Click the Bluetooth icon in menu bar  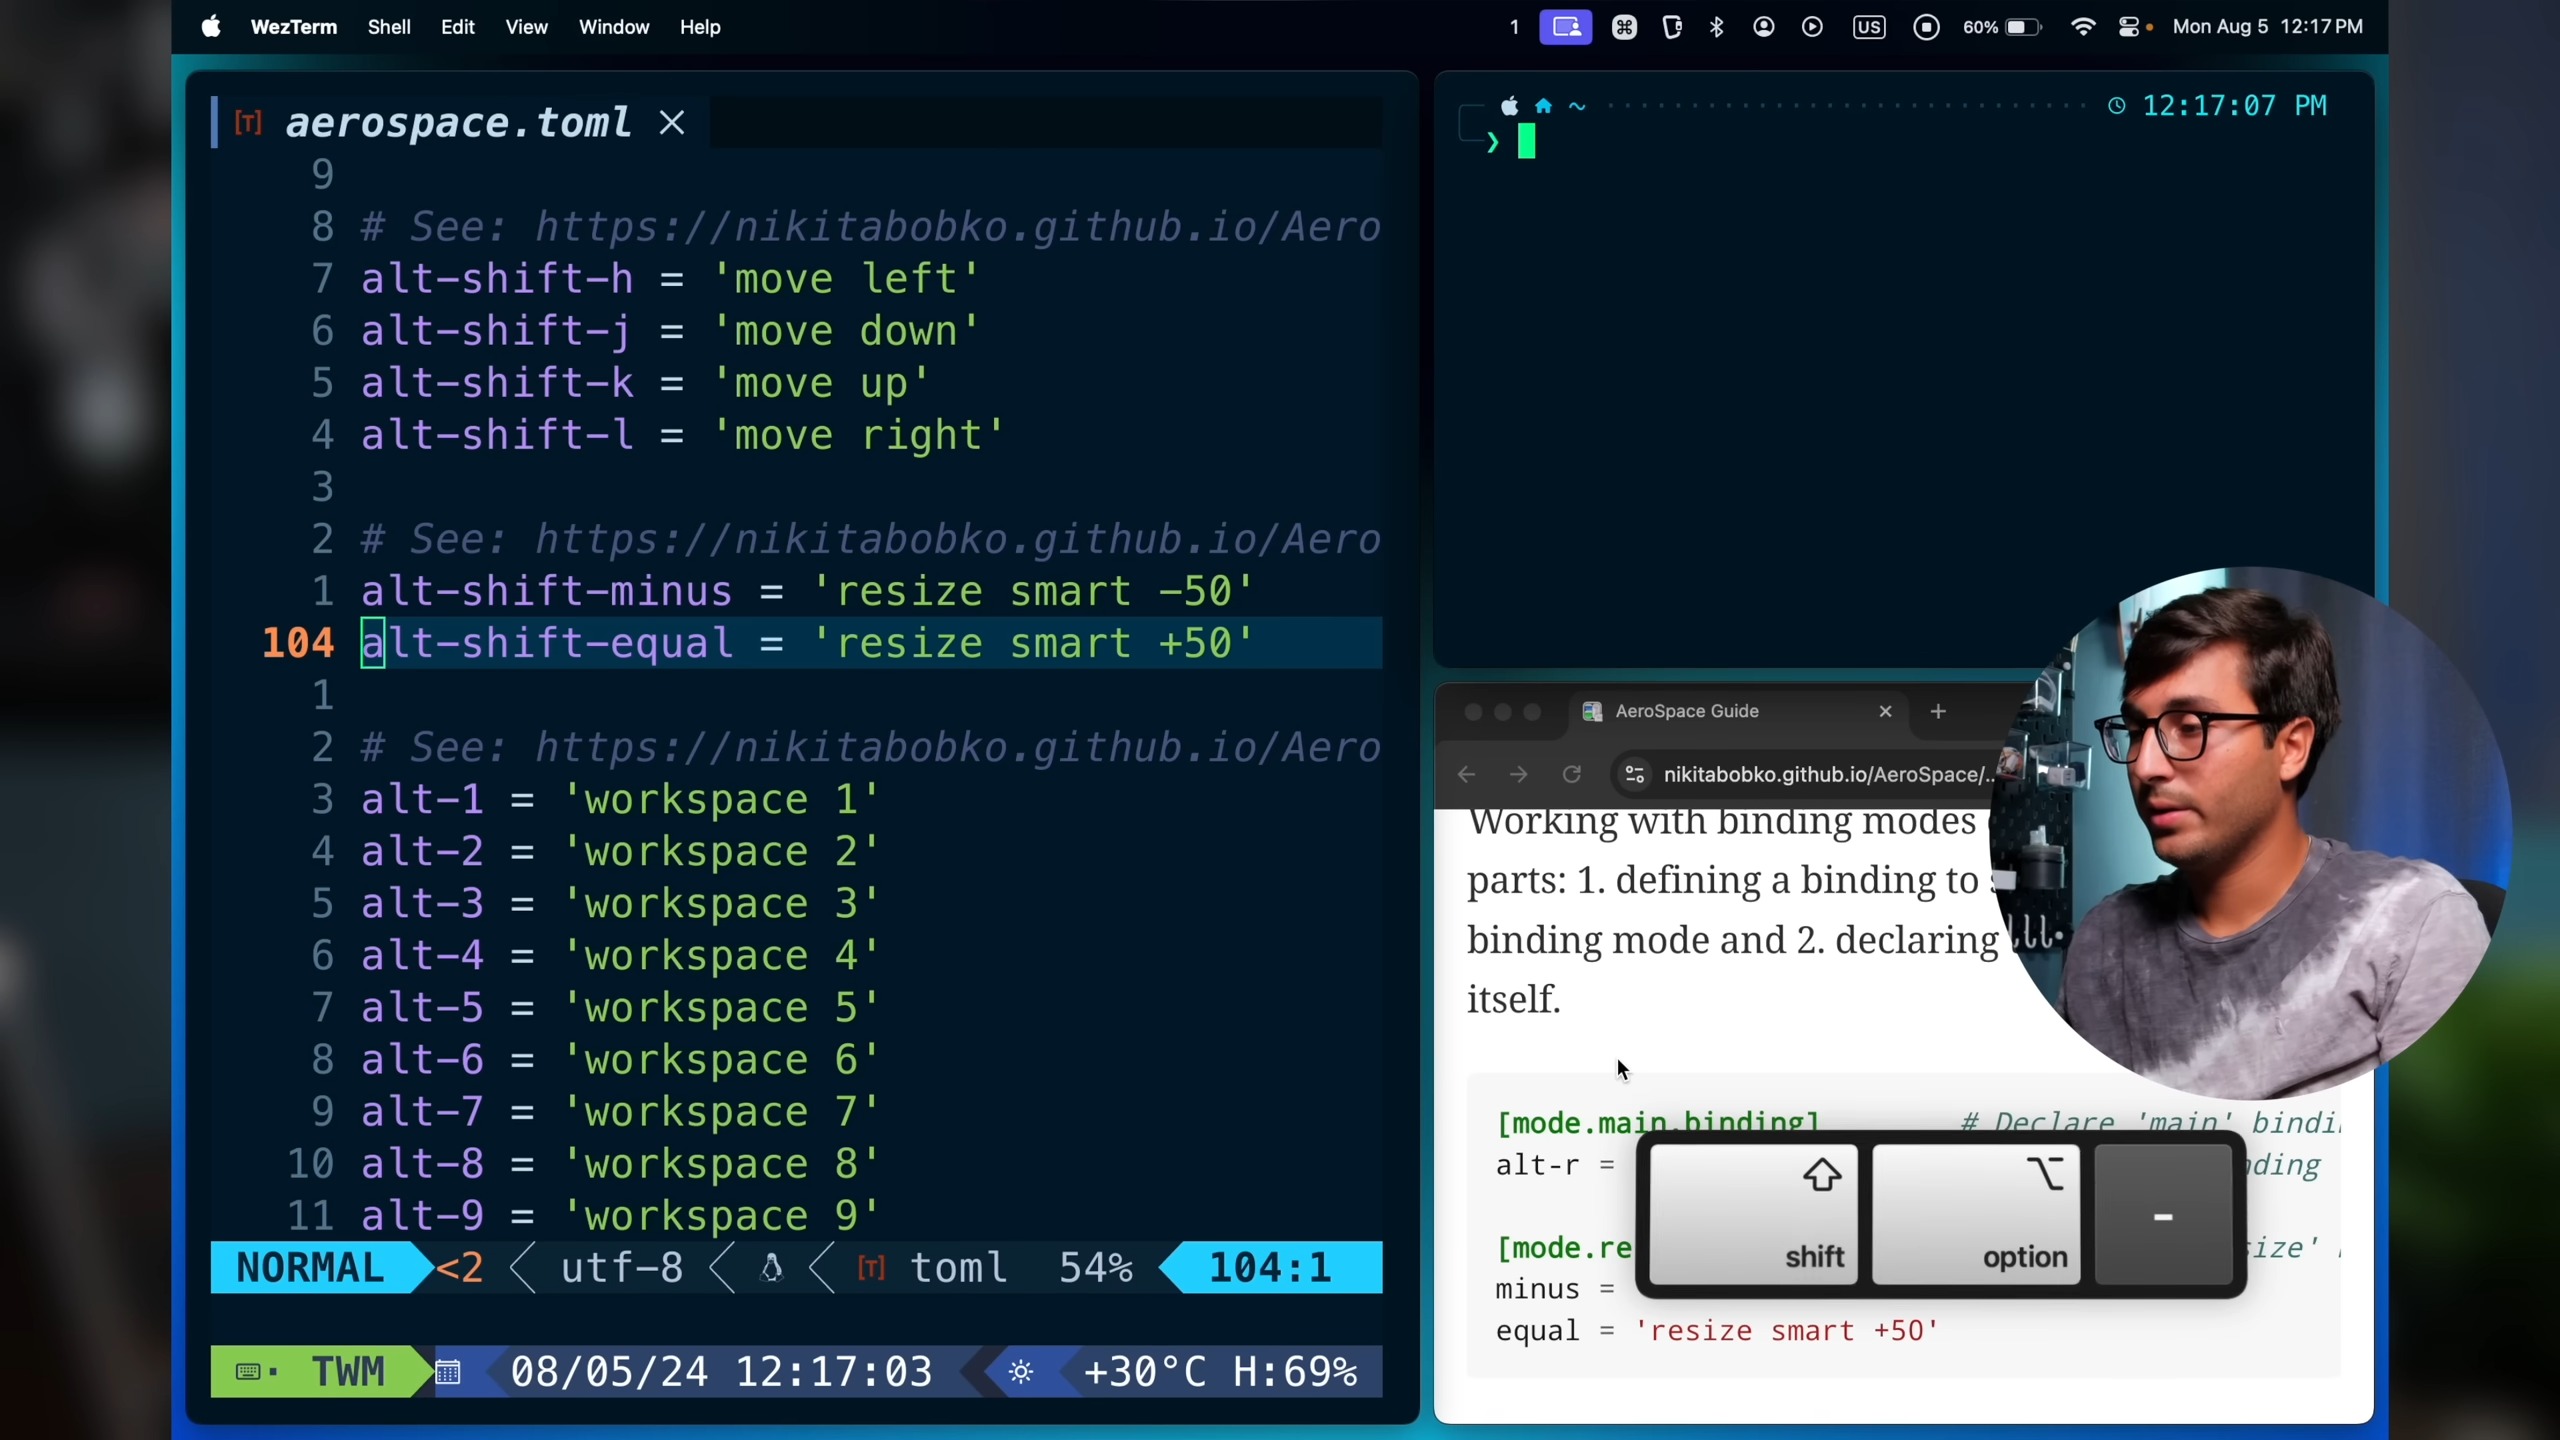1717,27
